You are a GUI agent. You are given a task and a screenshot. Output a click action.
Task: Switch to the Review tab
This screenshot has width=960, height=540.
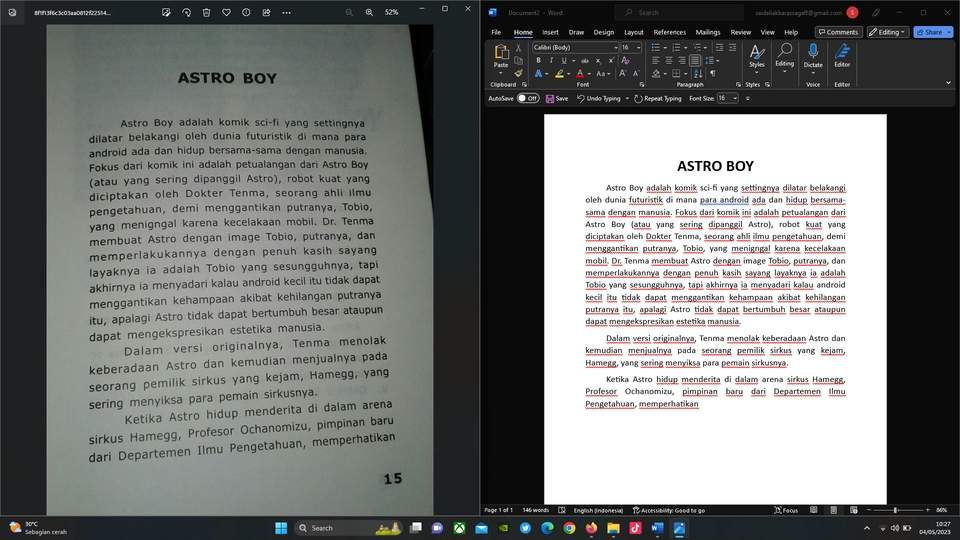(x=740, y=32)
